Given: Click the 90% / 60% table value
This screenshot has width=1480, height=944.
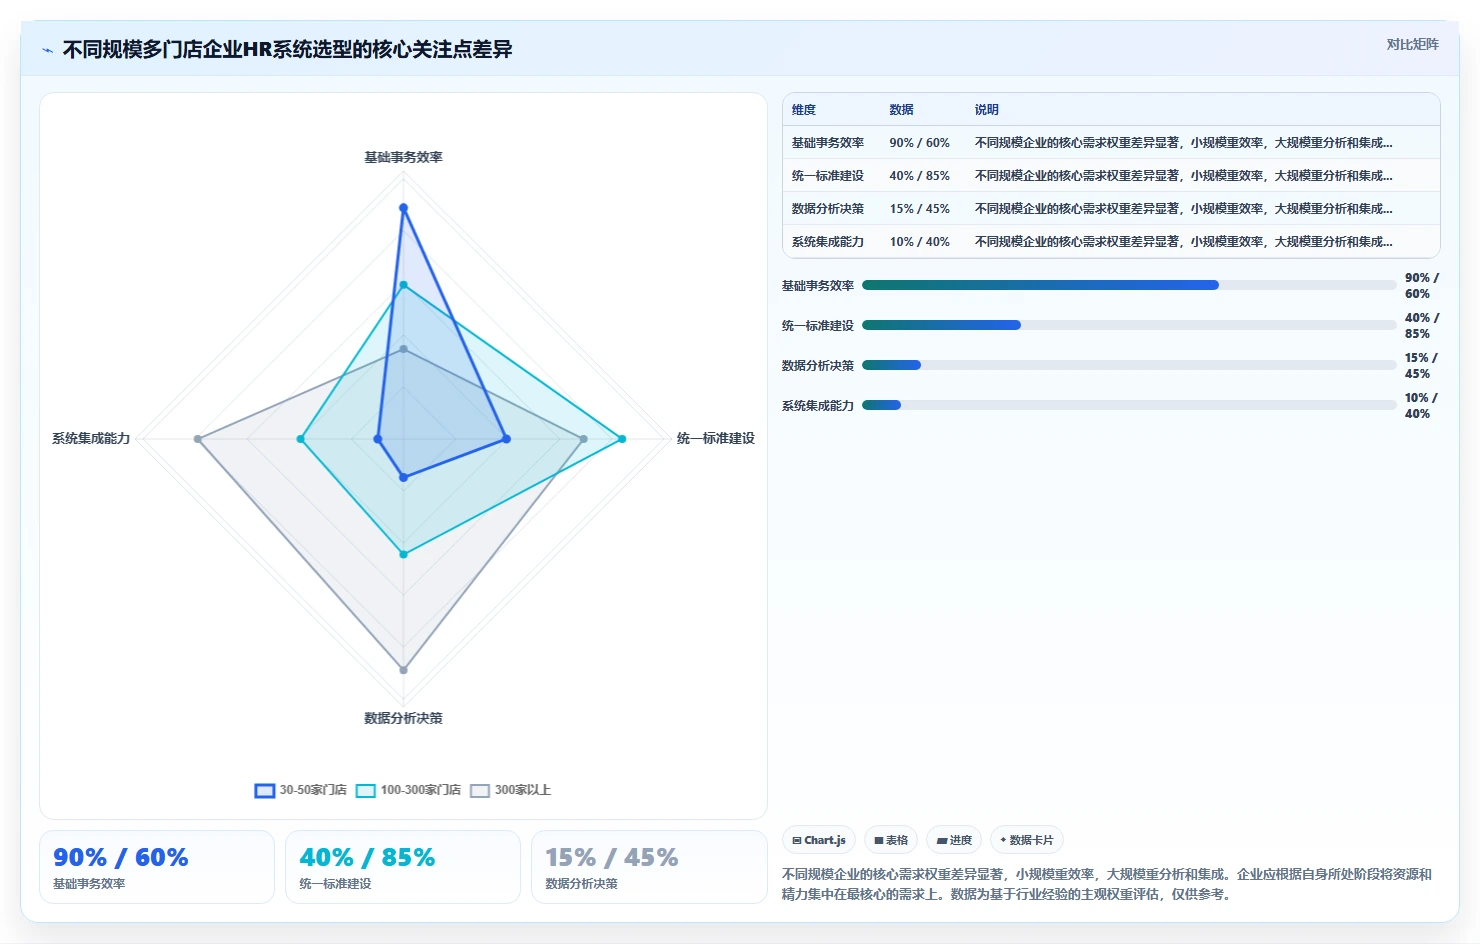Looking at the screenshot, I should [920, 143].
